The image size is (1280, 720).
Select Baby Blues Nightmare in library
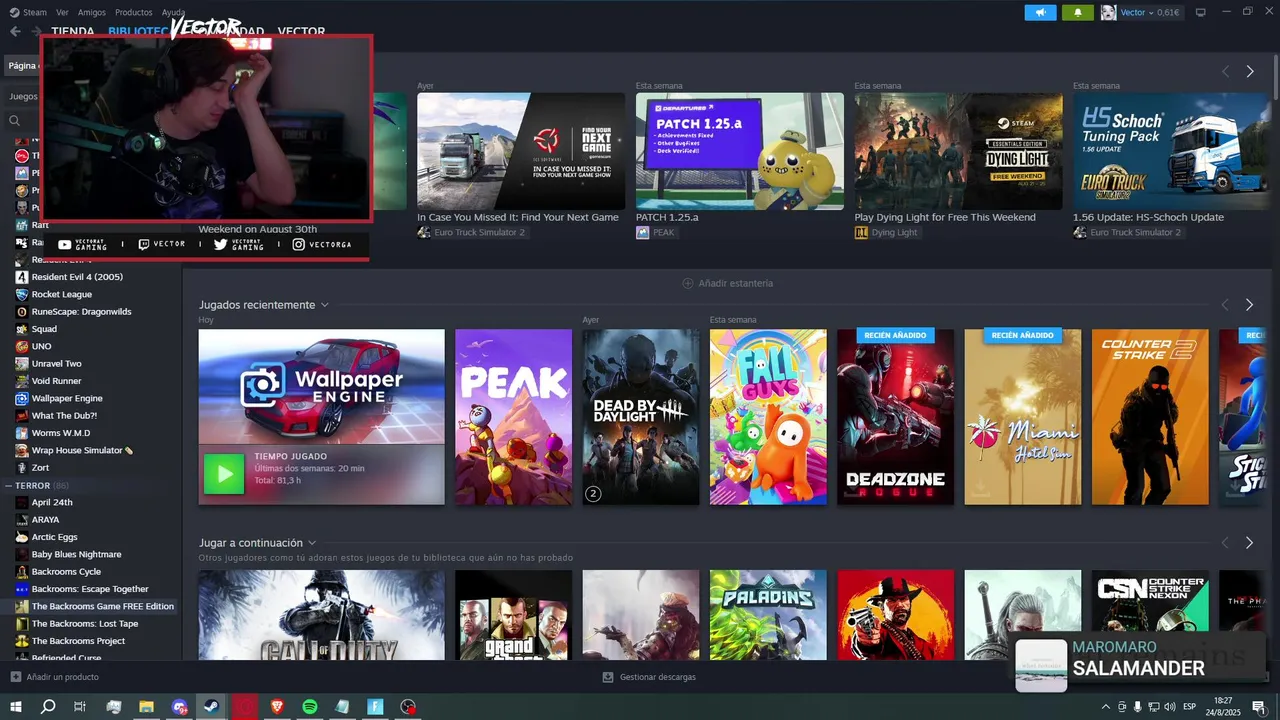[x=76, y=554]
